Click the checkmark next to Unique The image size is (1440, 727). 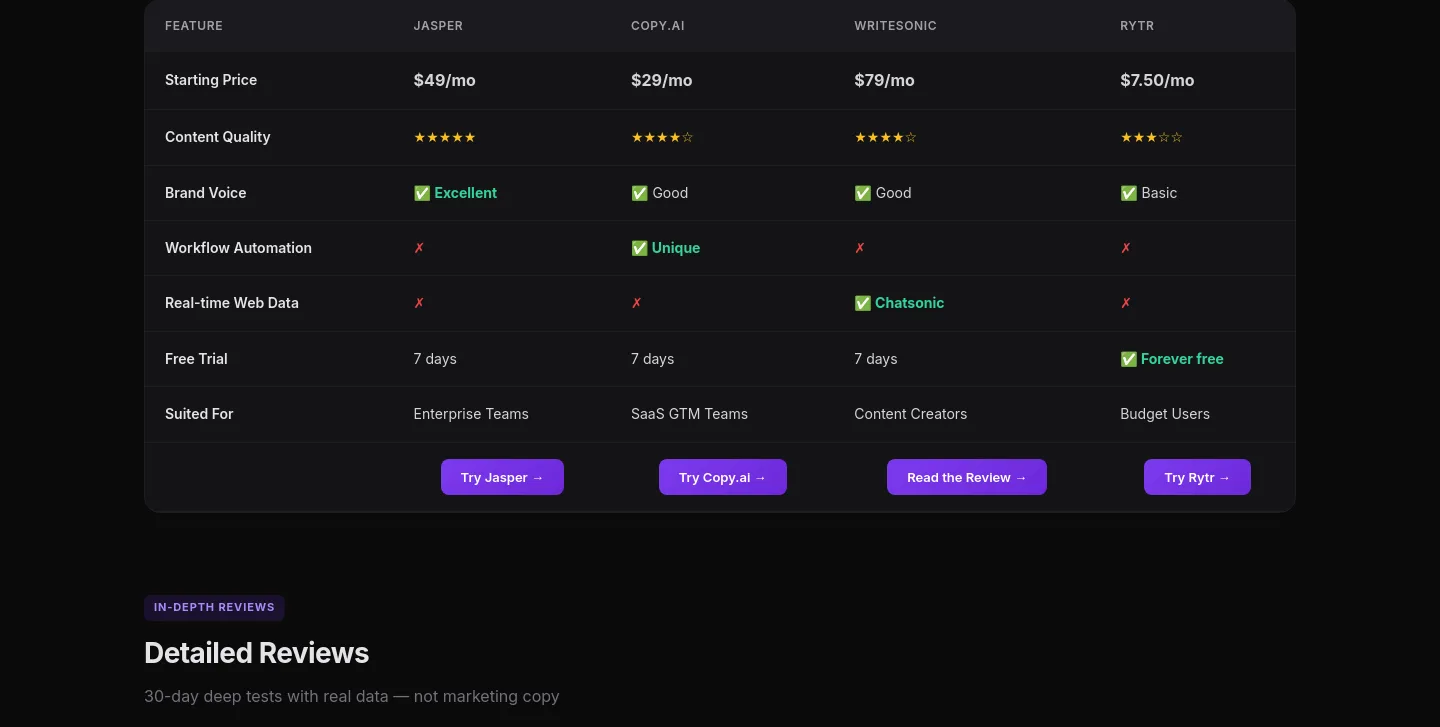(x=639, y=248)
